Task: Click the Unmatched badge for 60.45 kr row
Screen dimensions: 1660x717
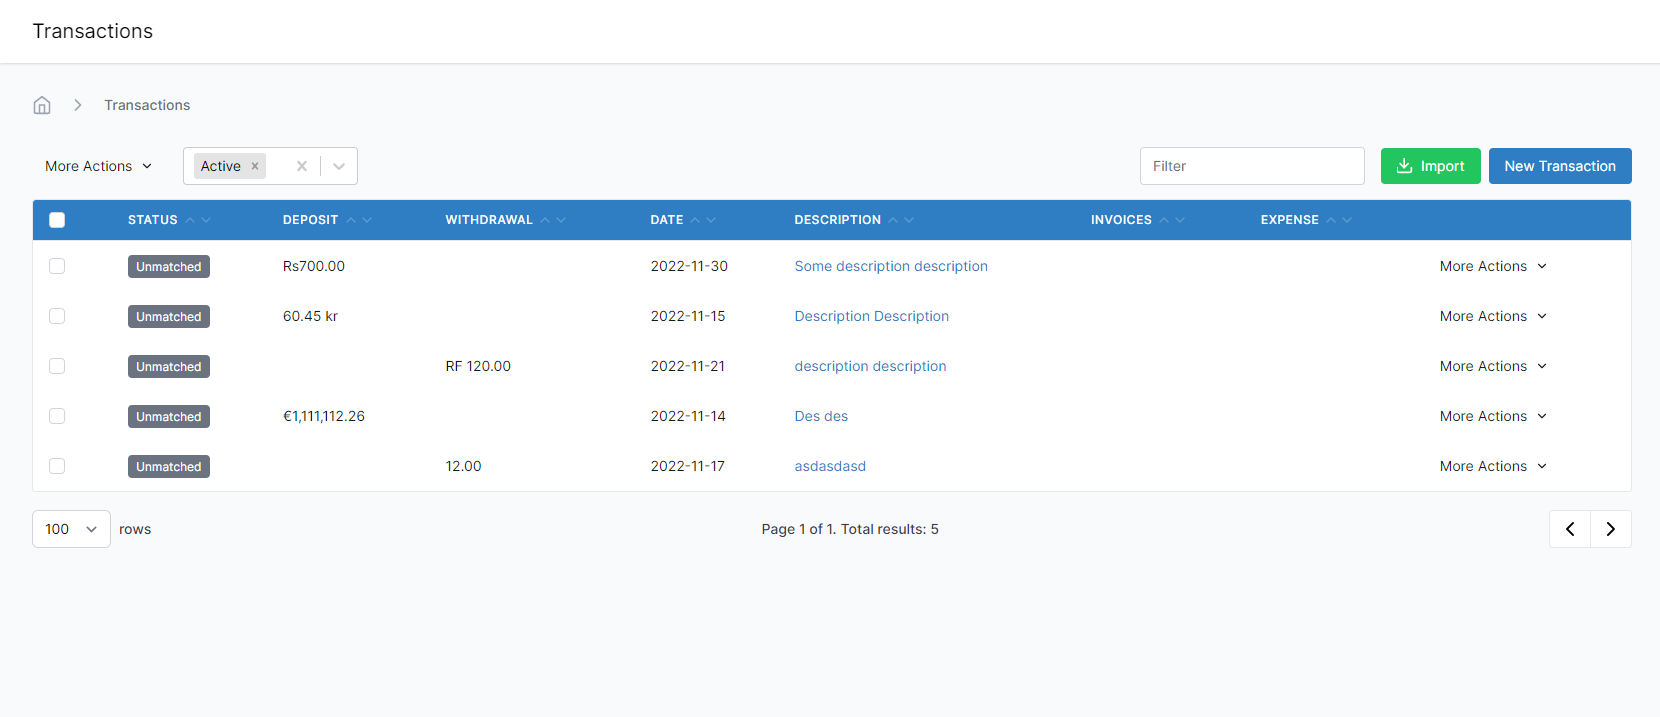Action: 169,317
